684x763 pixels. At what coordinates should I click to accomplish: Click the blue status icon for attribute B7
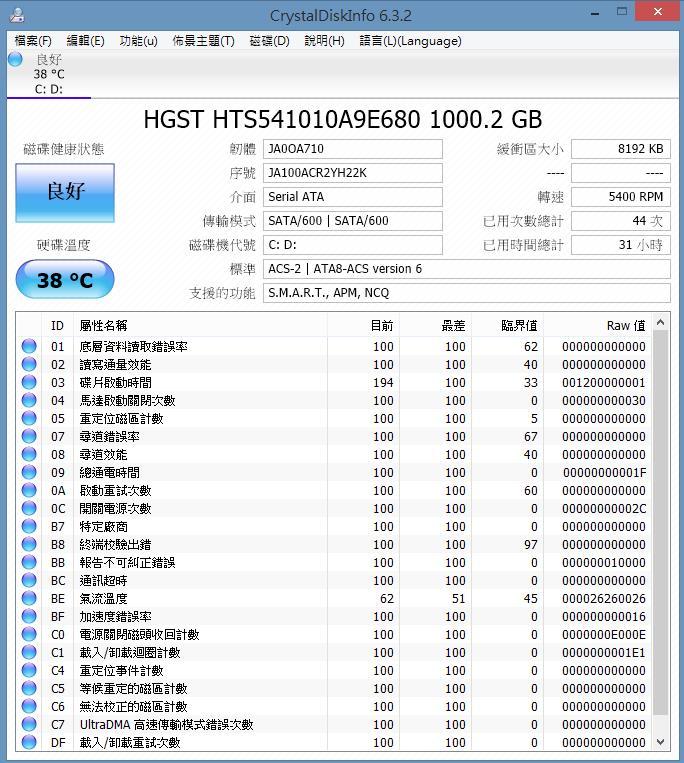[x=29, y=526]
